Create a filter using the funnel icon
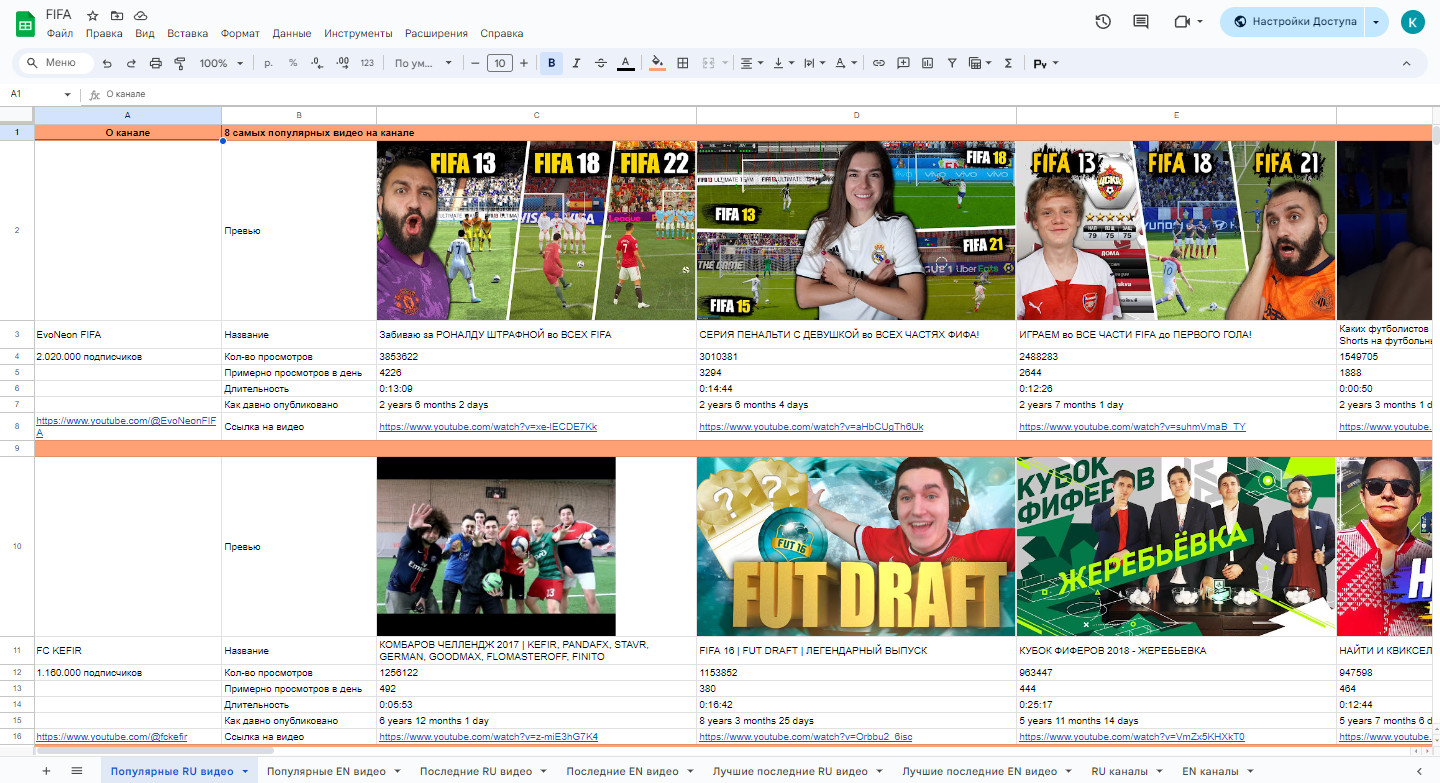The height and width of the screenshot is (783, 1440). pyautogui.click(x=952, y=63)
